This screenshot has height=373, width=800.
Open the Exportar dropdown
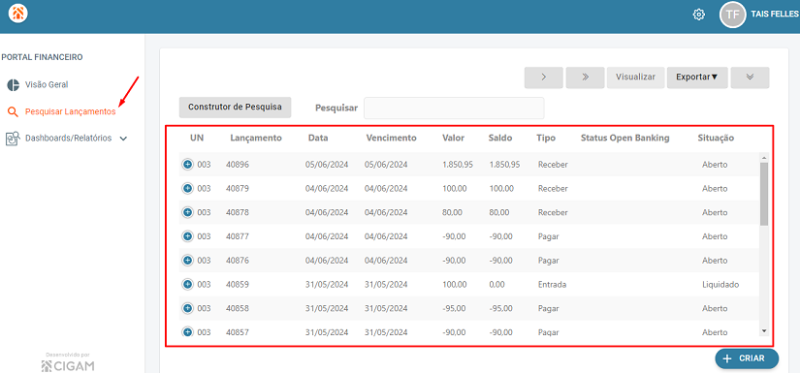697,78
